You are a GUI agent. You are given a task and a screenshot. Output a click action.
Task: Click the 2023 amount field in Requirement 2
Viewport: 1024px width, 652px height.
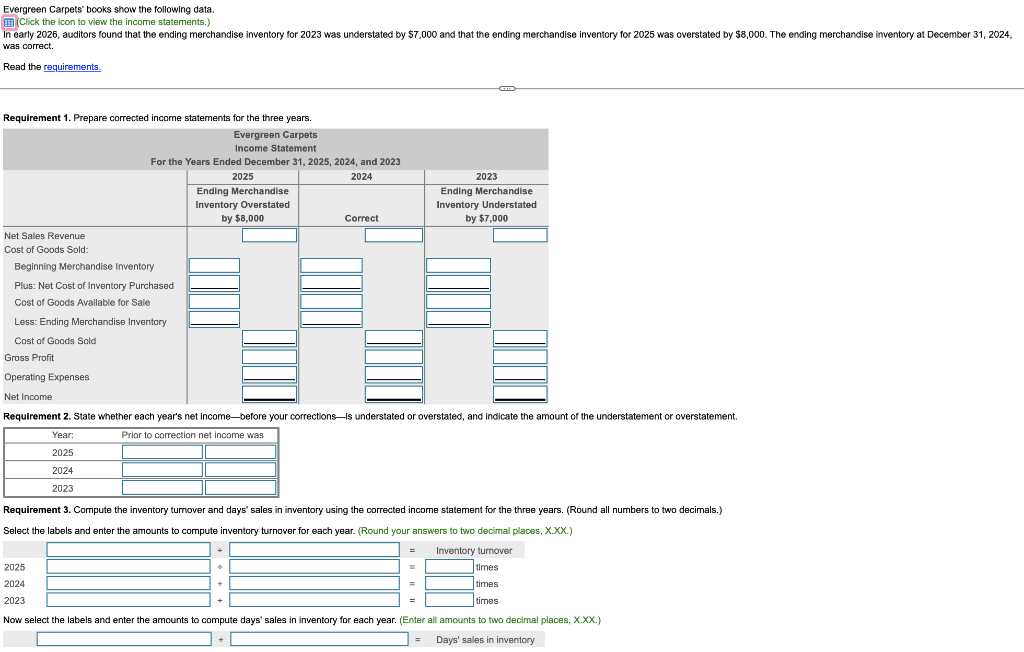[240, 488]
